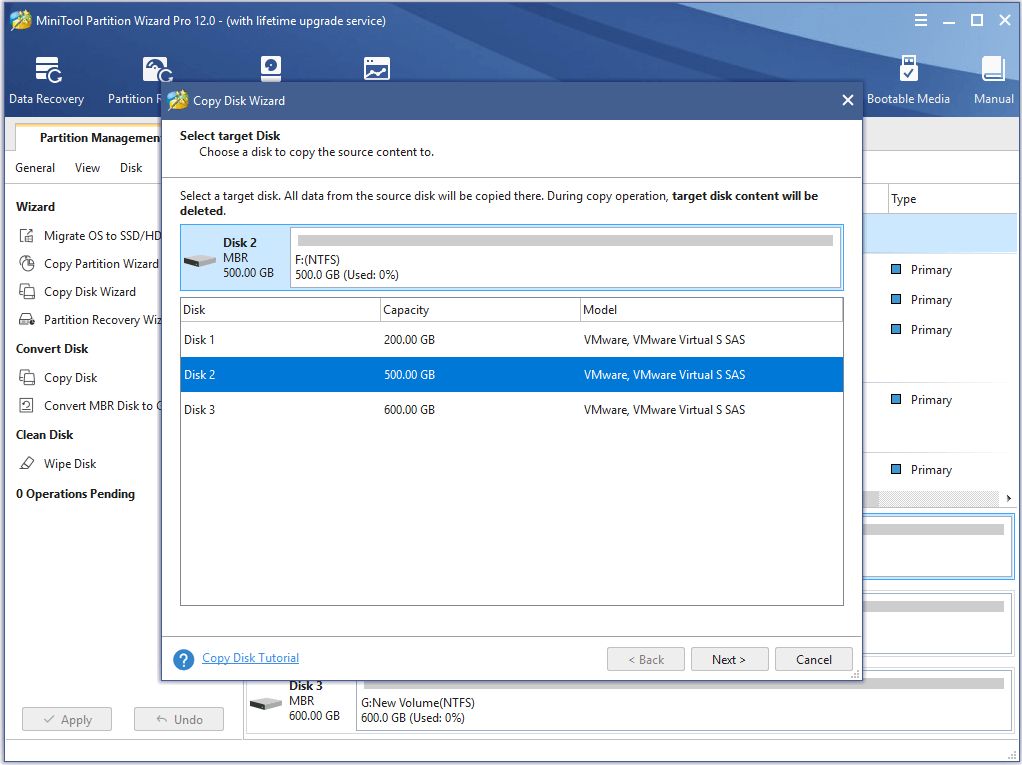Screen dimensions: 1022x765
Task: Click the Cancel button in wizard
Action: [813, 659]
